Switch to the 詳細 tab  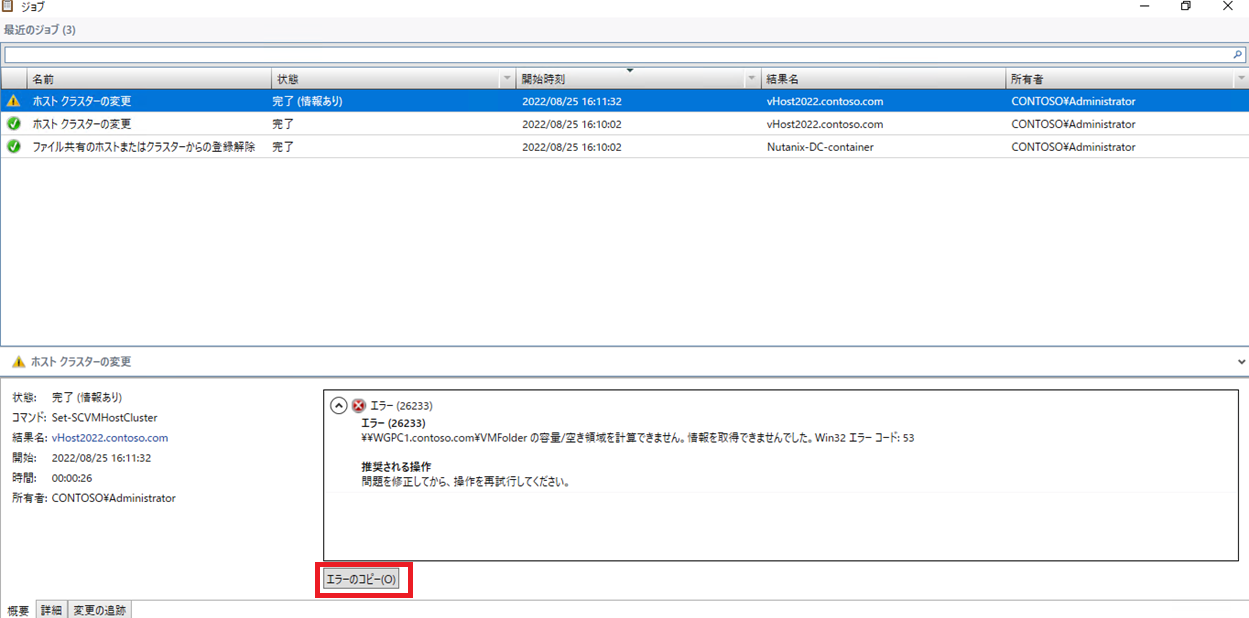coord(51,610)
